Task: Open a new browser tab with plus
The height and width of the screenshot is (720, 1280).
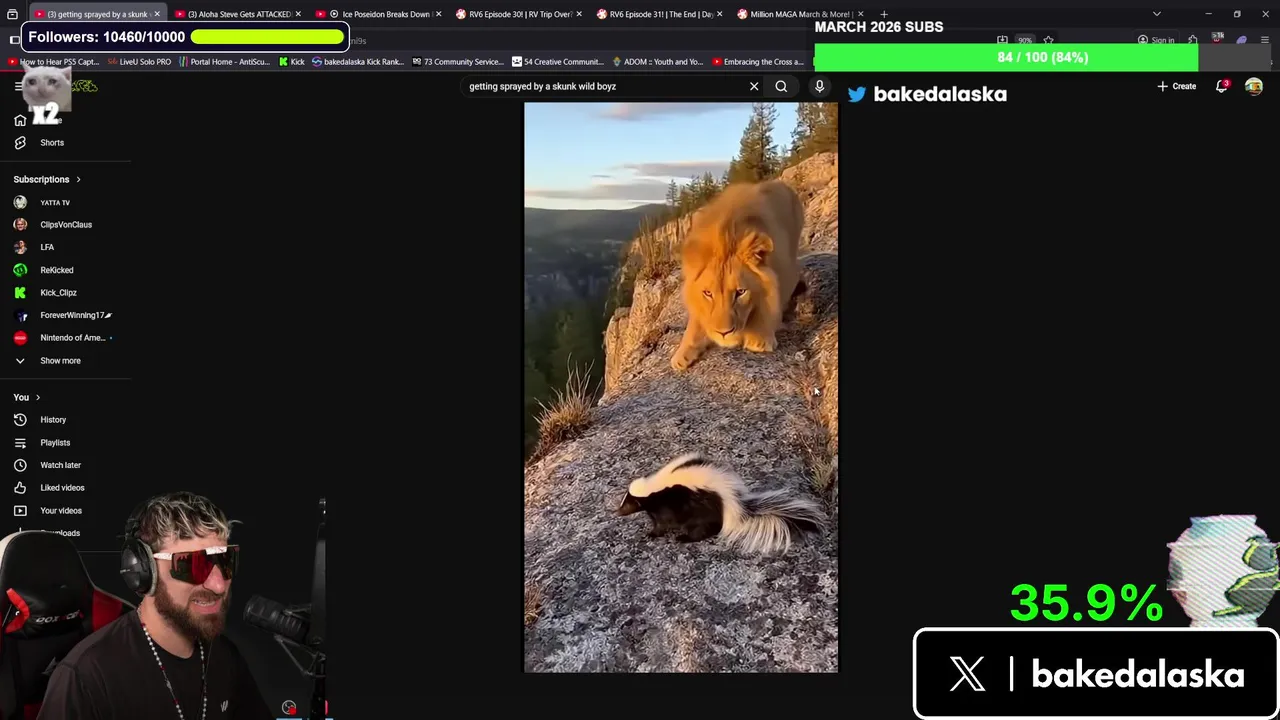Action: tap(883, 14)
